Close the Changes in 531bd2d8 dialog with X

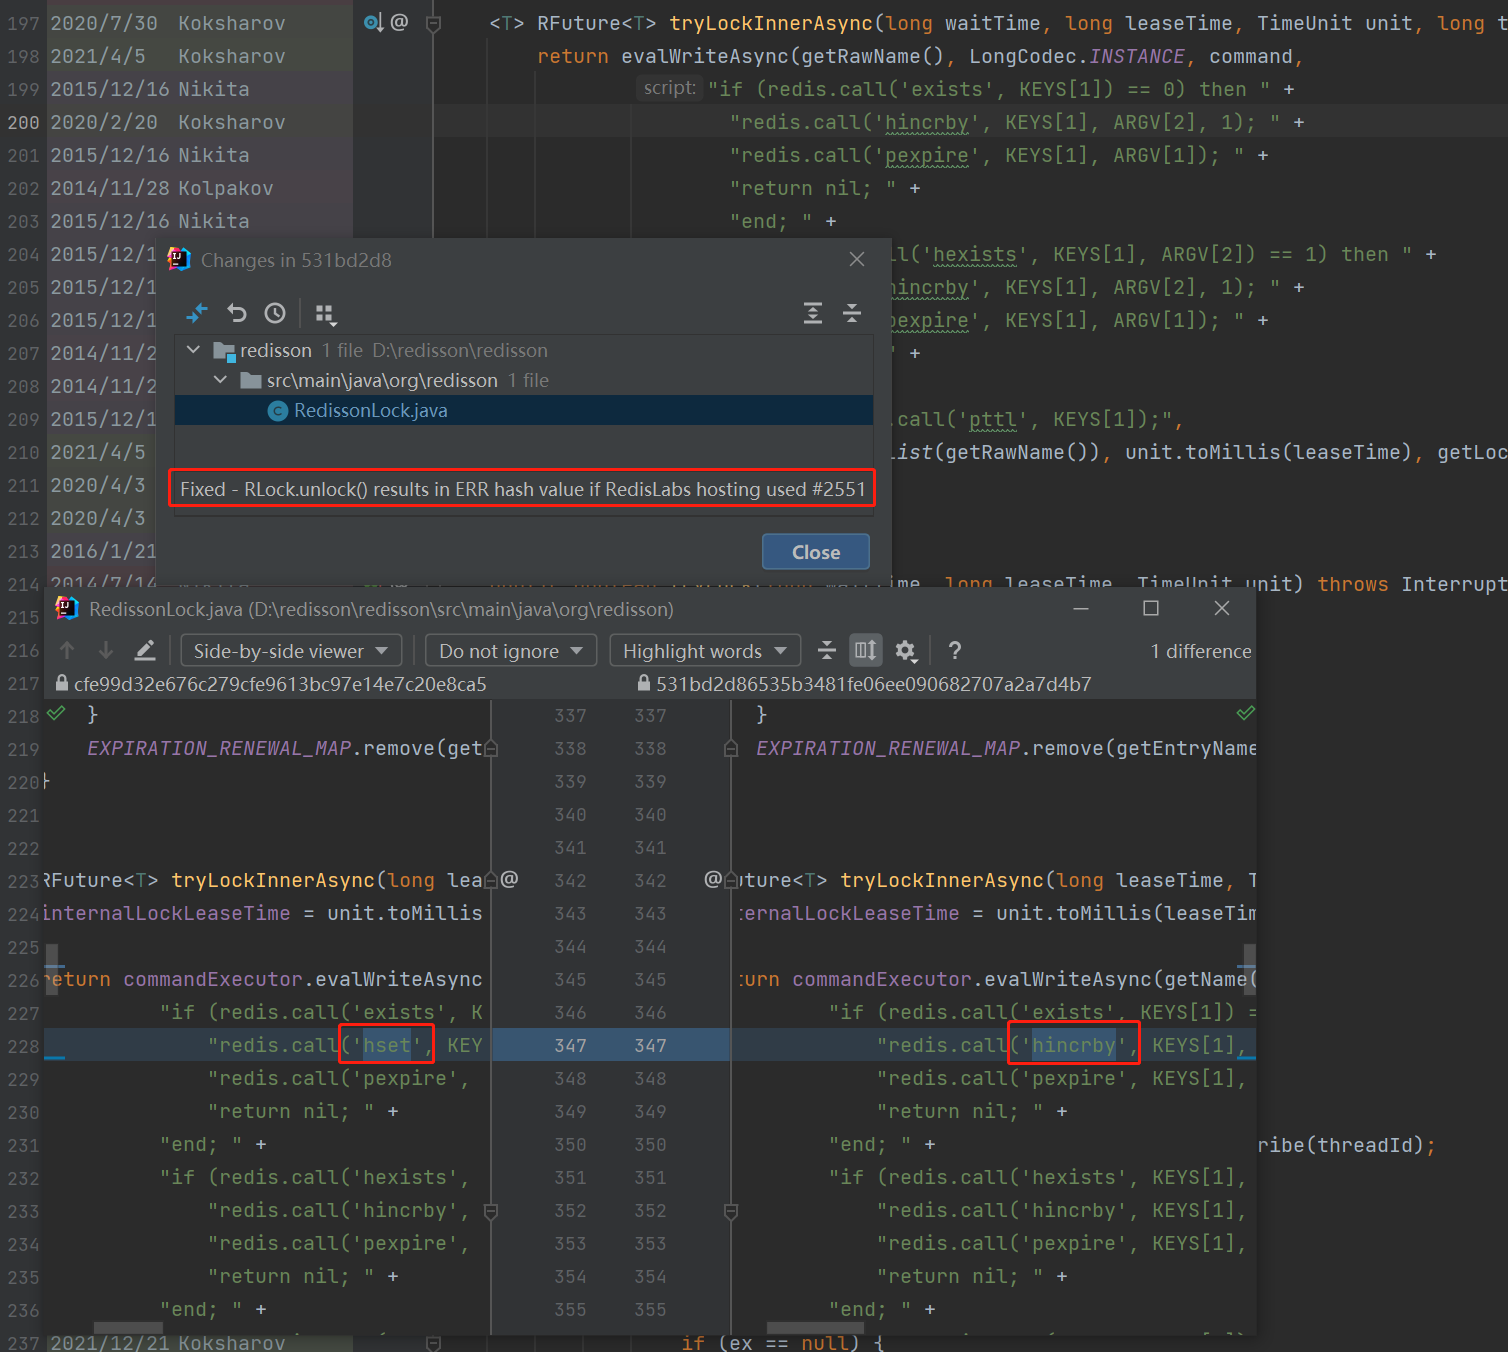857,259
